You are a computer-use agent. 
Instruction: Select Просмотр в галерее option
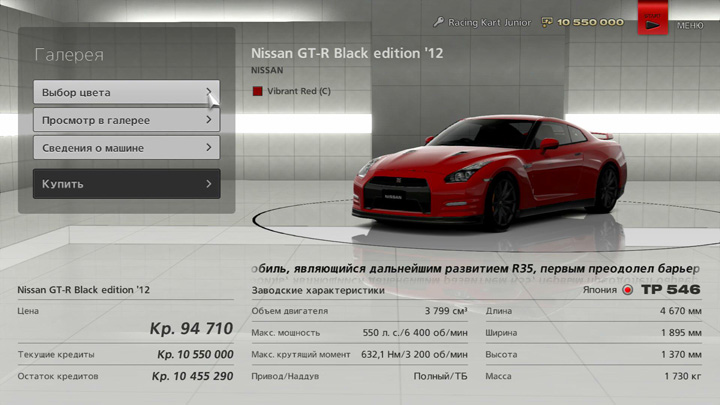pos(120,120)
